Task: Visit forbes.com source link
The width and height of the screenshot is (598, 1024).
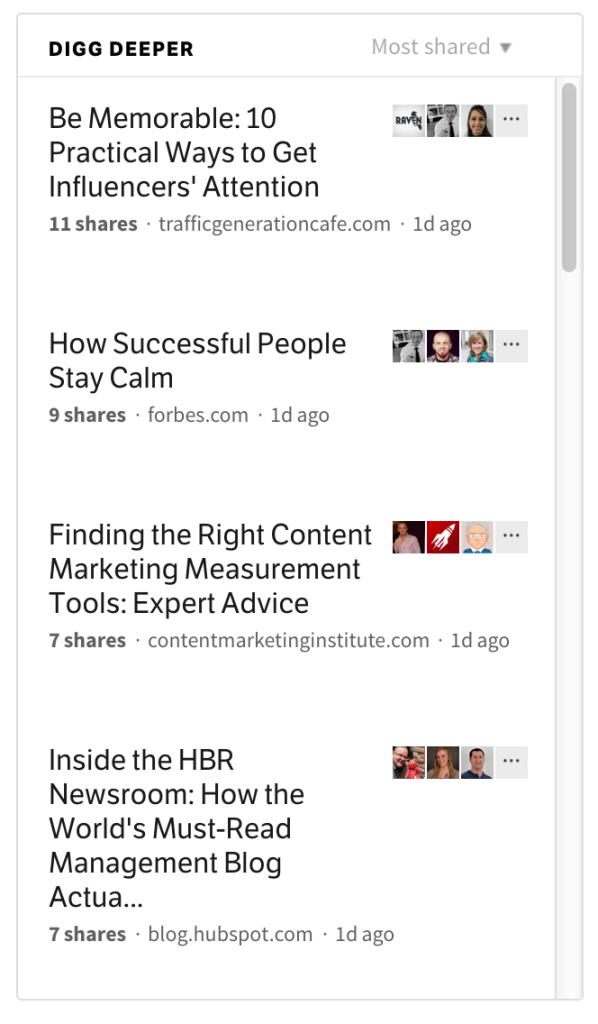Action: (x=198, y=415)
